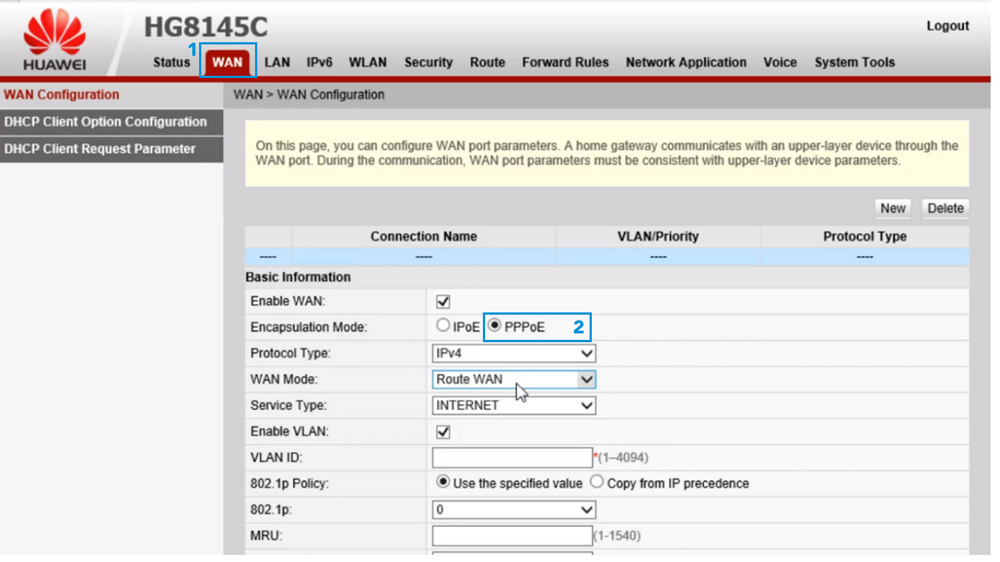Switch to the IPv6 tab

coord(320,63)
